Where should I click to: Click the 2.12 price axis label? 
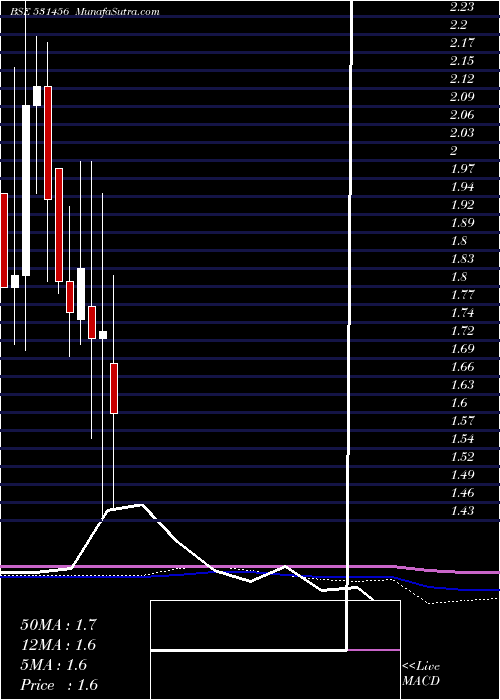(462, 79)
